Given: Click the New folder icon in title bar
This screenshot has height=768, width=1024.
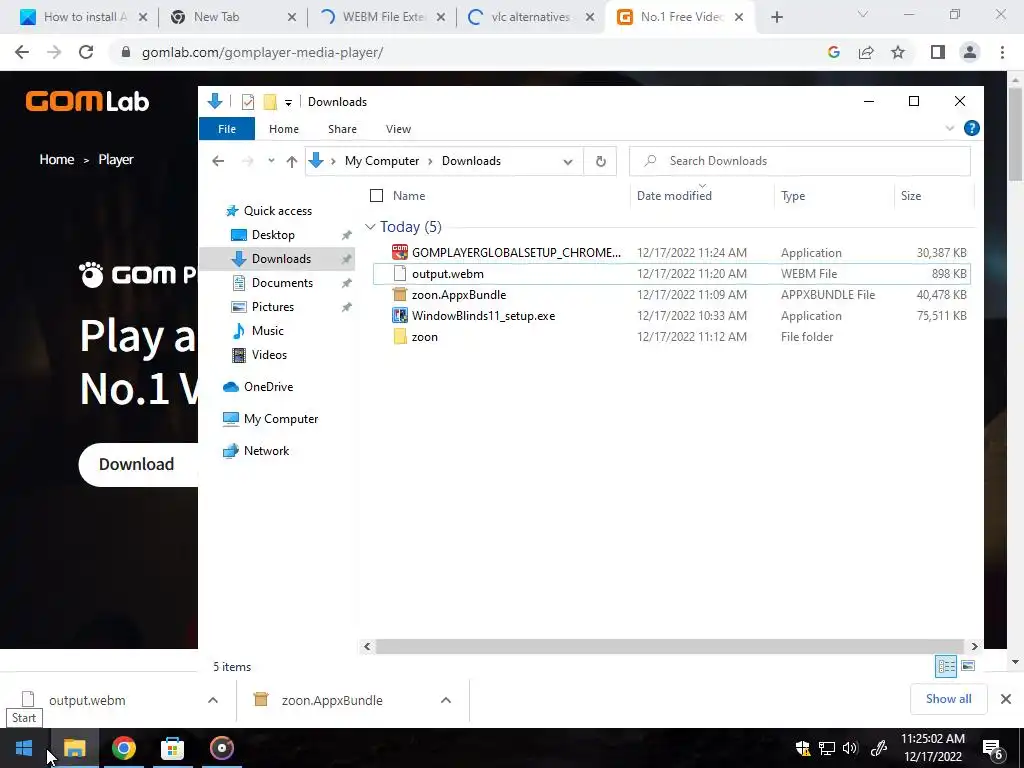Looking at the screenshot, I should (x=270, y=102).
